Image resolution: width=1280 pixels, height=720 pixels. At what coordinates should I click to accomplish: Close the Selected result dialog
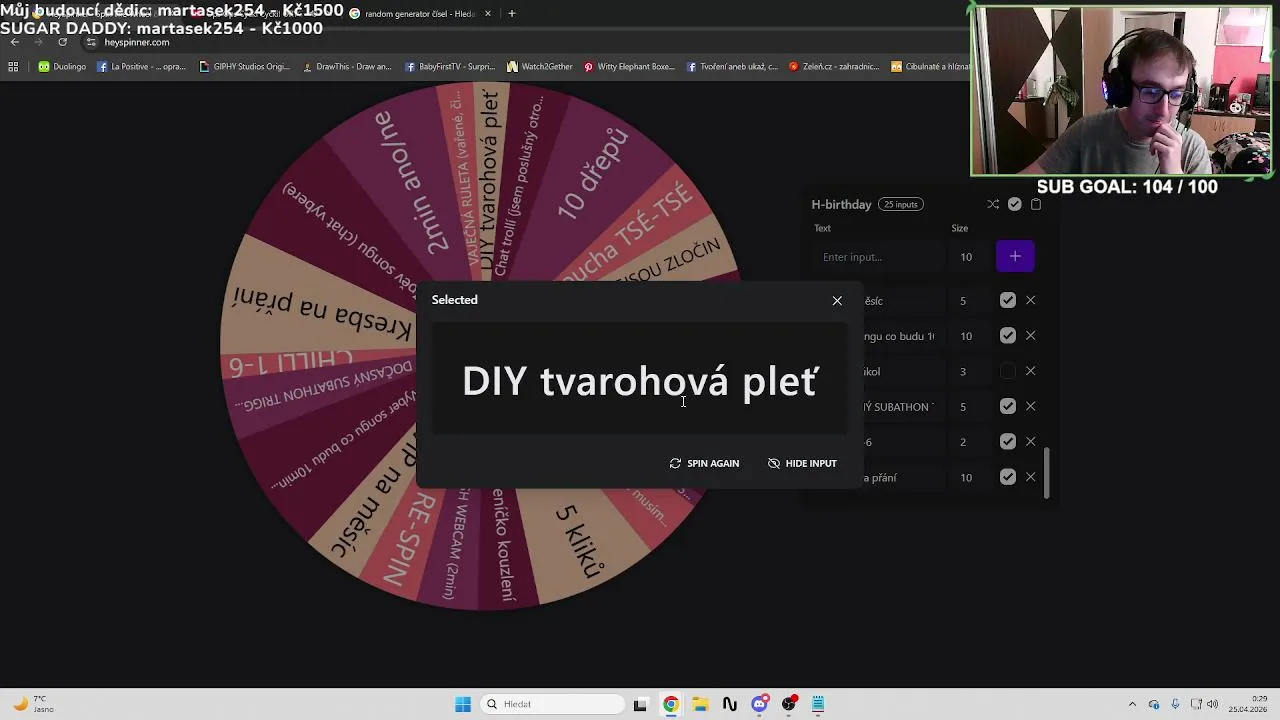pyautogui.click(x=837, y=300)
